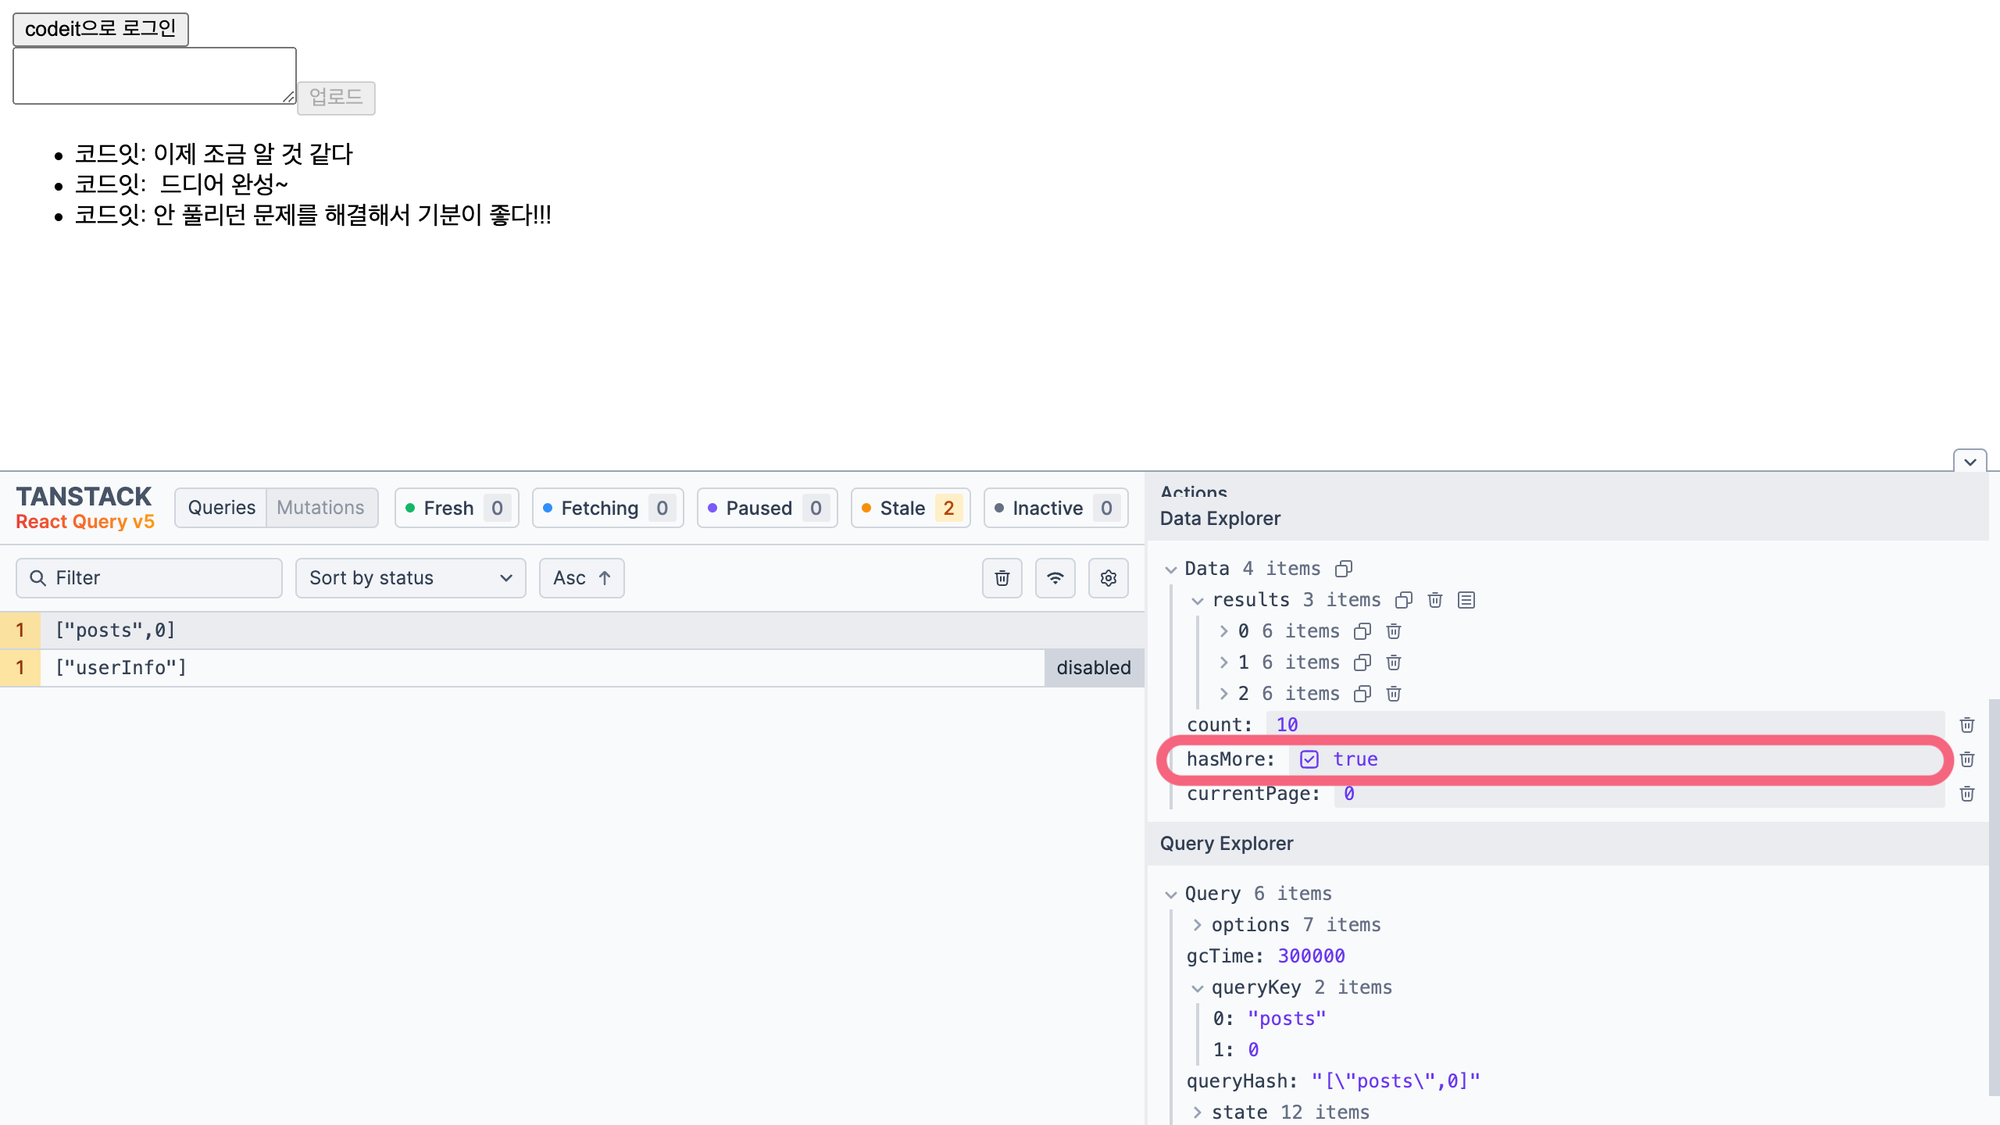Screen dimensions: 2000x1125
Task: Click the Query Explorer heading
Action: pyautogui.click(x=1227, y=844)
